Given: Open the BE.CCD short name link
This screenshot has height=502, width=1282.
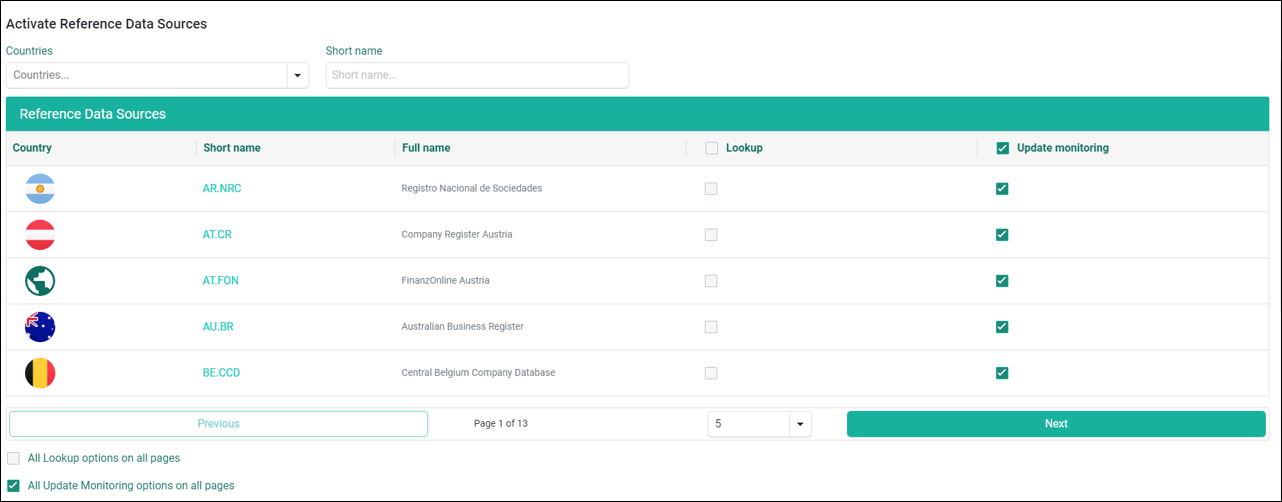Looking at the screenshot, I should tap(222, 373).
